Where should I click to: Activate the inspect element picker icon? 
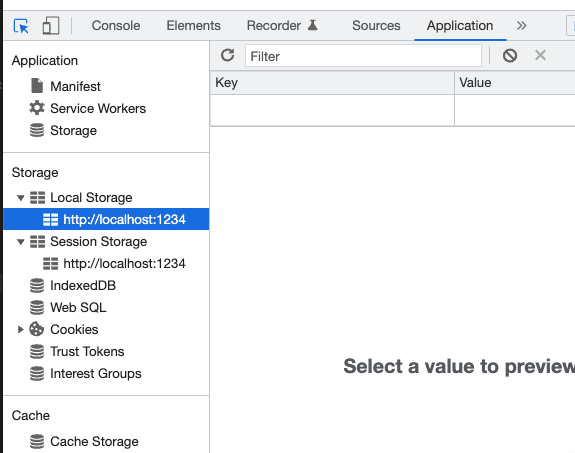pyautogui.click(x=21, y=26)
